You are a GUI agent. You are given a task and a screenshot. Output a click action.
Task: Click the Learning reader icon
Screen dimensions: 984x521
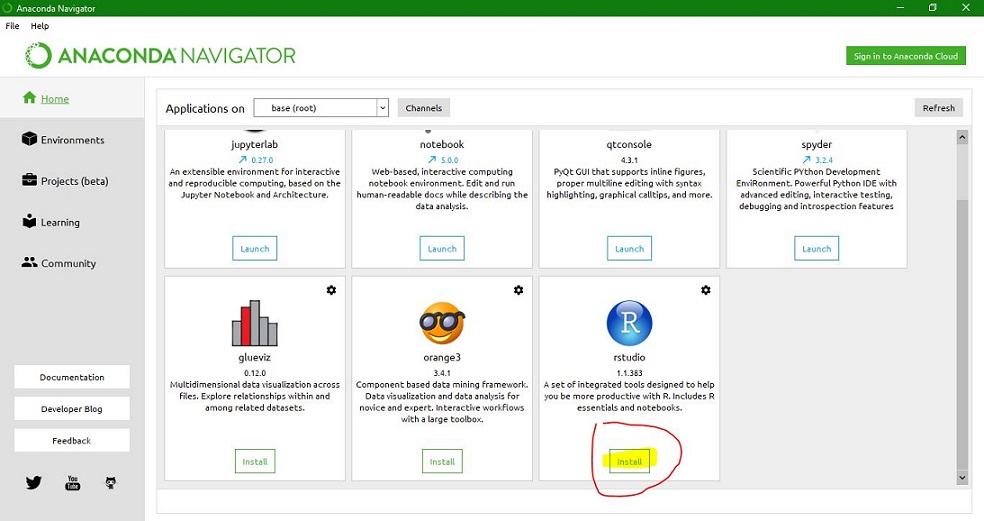click(x=29, y=221)
